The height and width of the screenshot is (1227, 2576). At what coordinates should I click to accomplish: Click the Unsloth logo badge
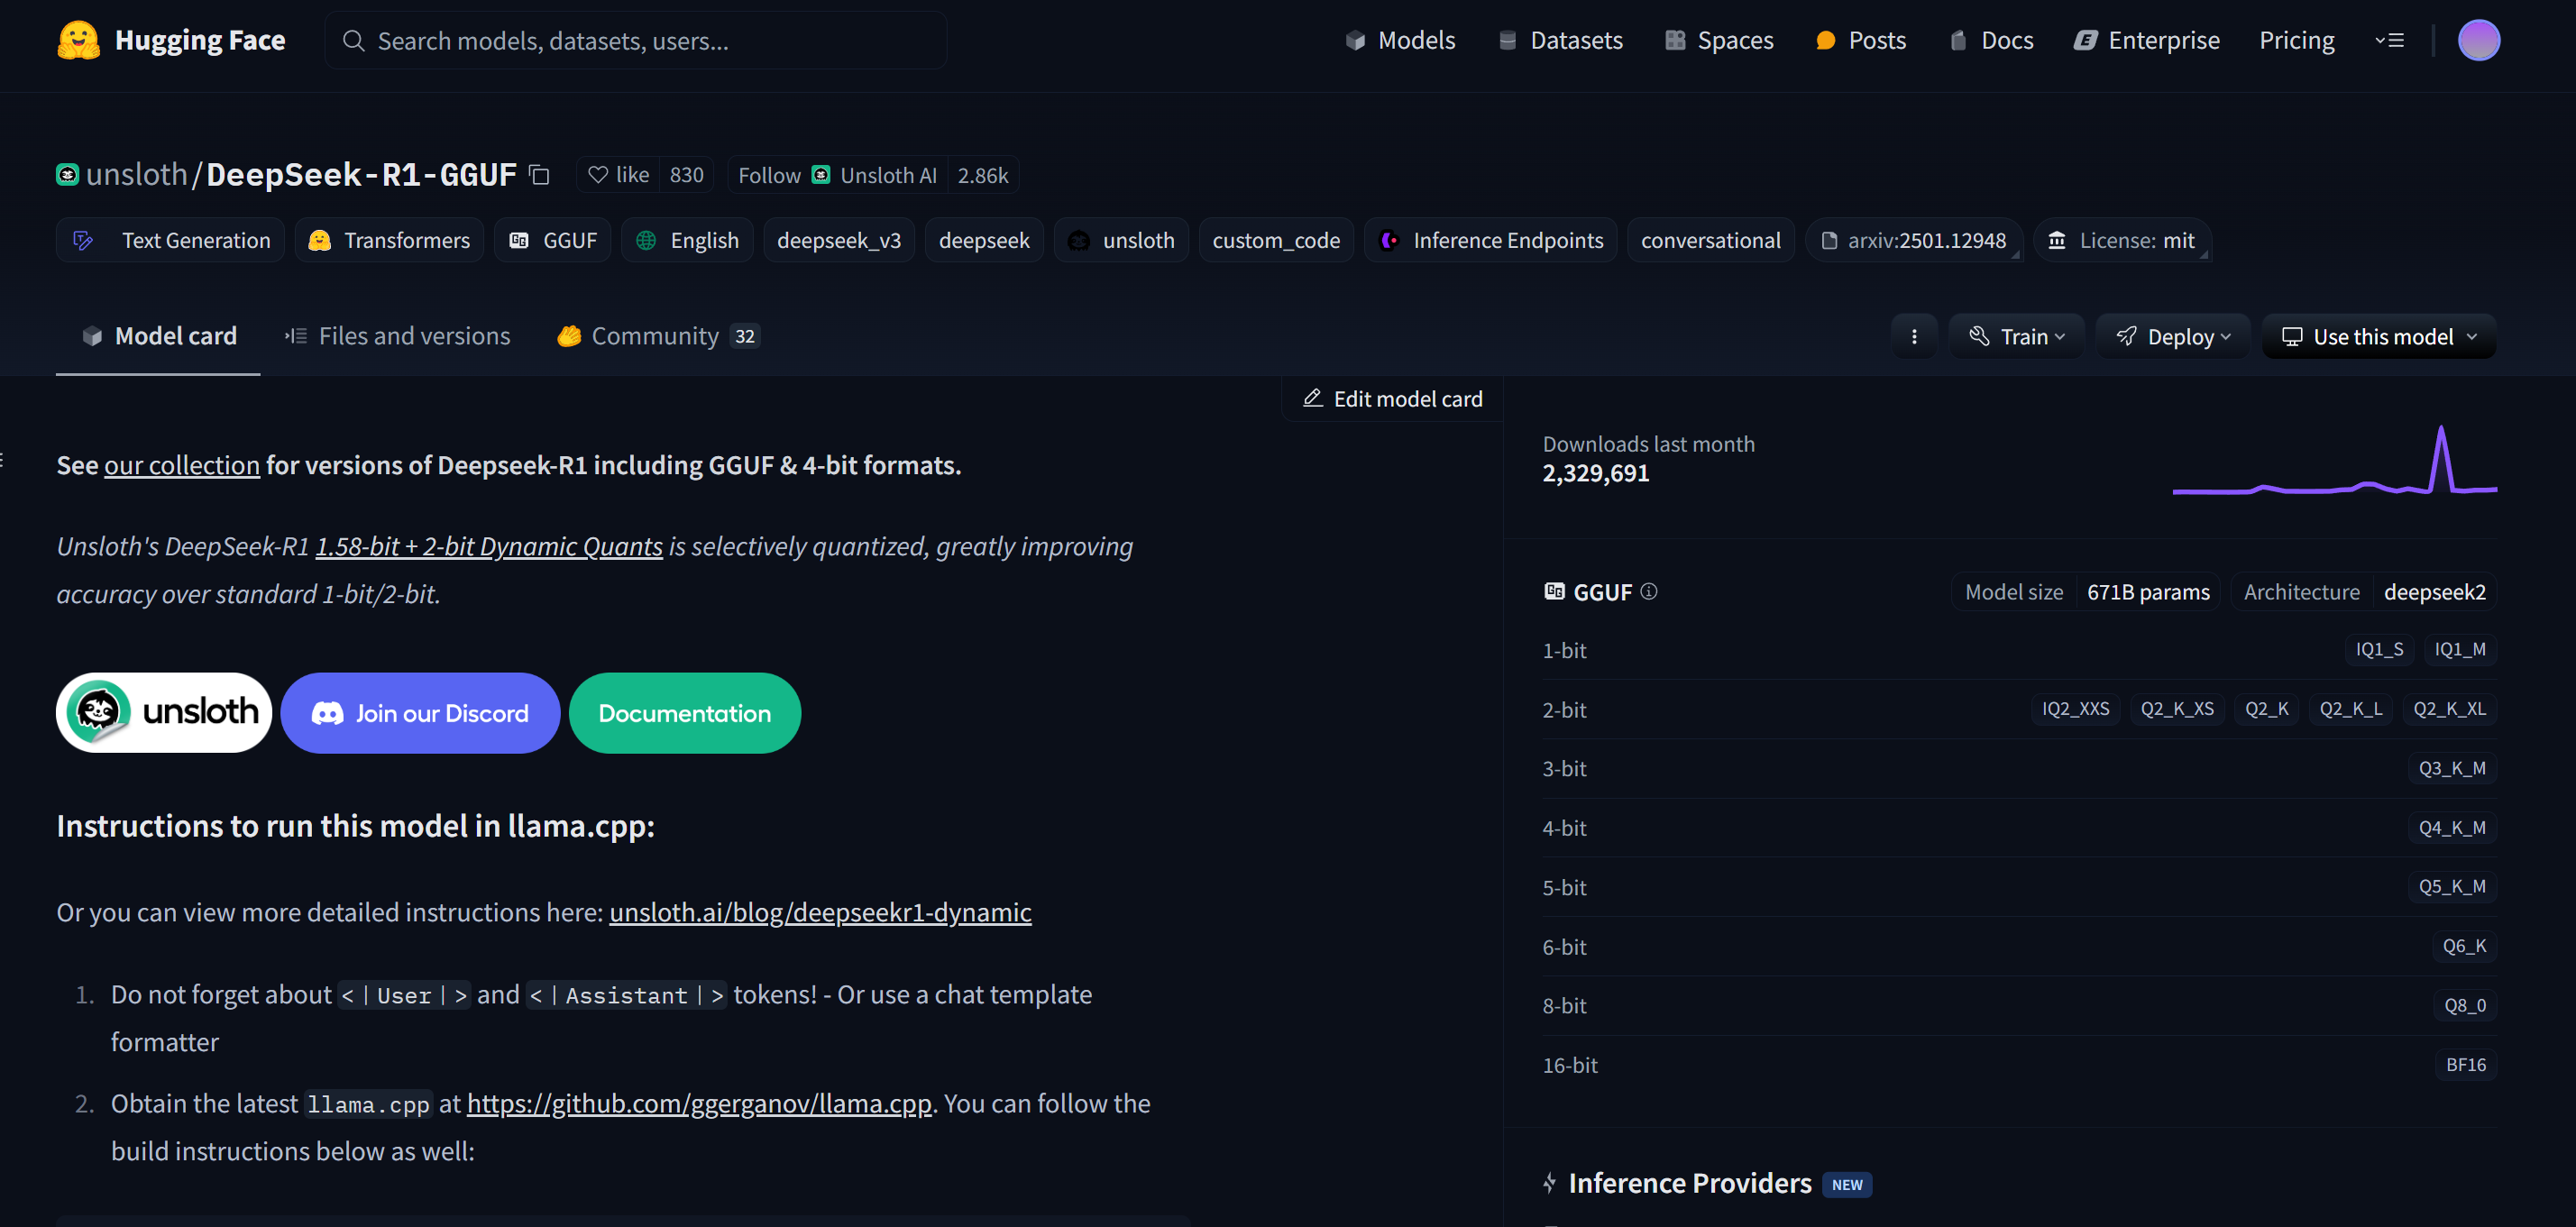coord(164,712)
